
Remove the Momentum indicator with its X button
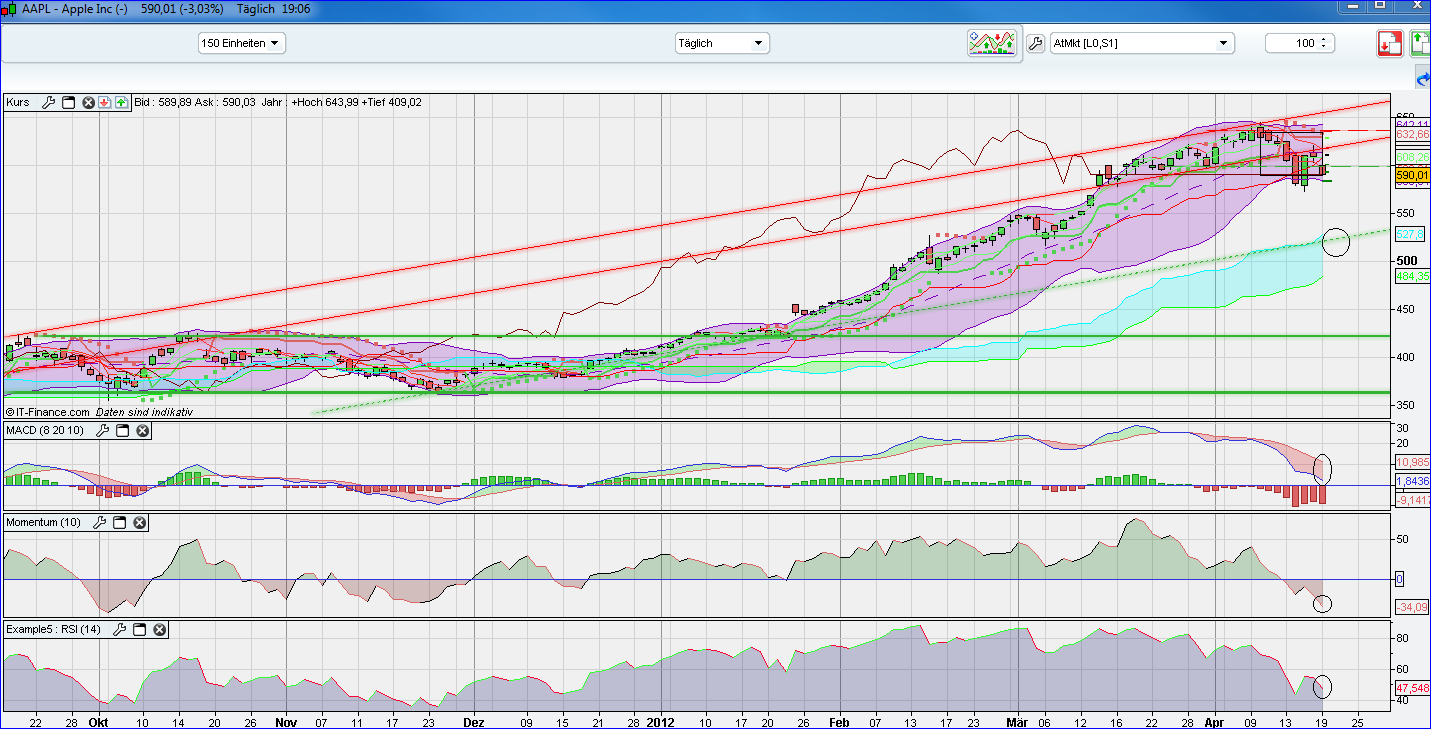coord(139,522)
